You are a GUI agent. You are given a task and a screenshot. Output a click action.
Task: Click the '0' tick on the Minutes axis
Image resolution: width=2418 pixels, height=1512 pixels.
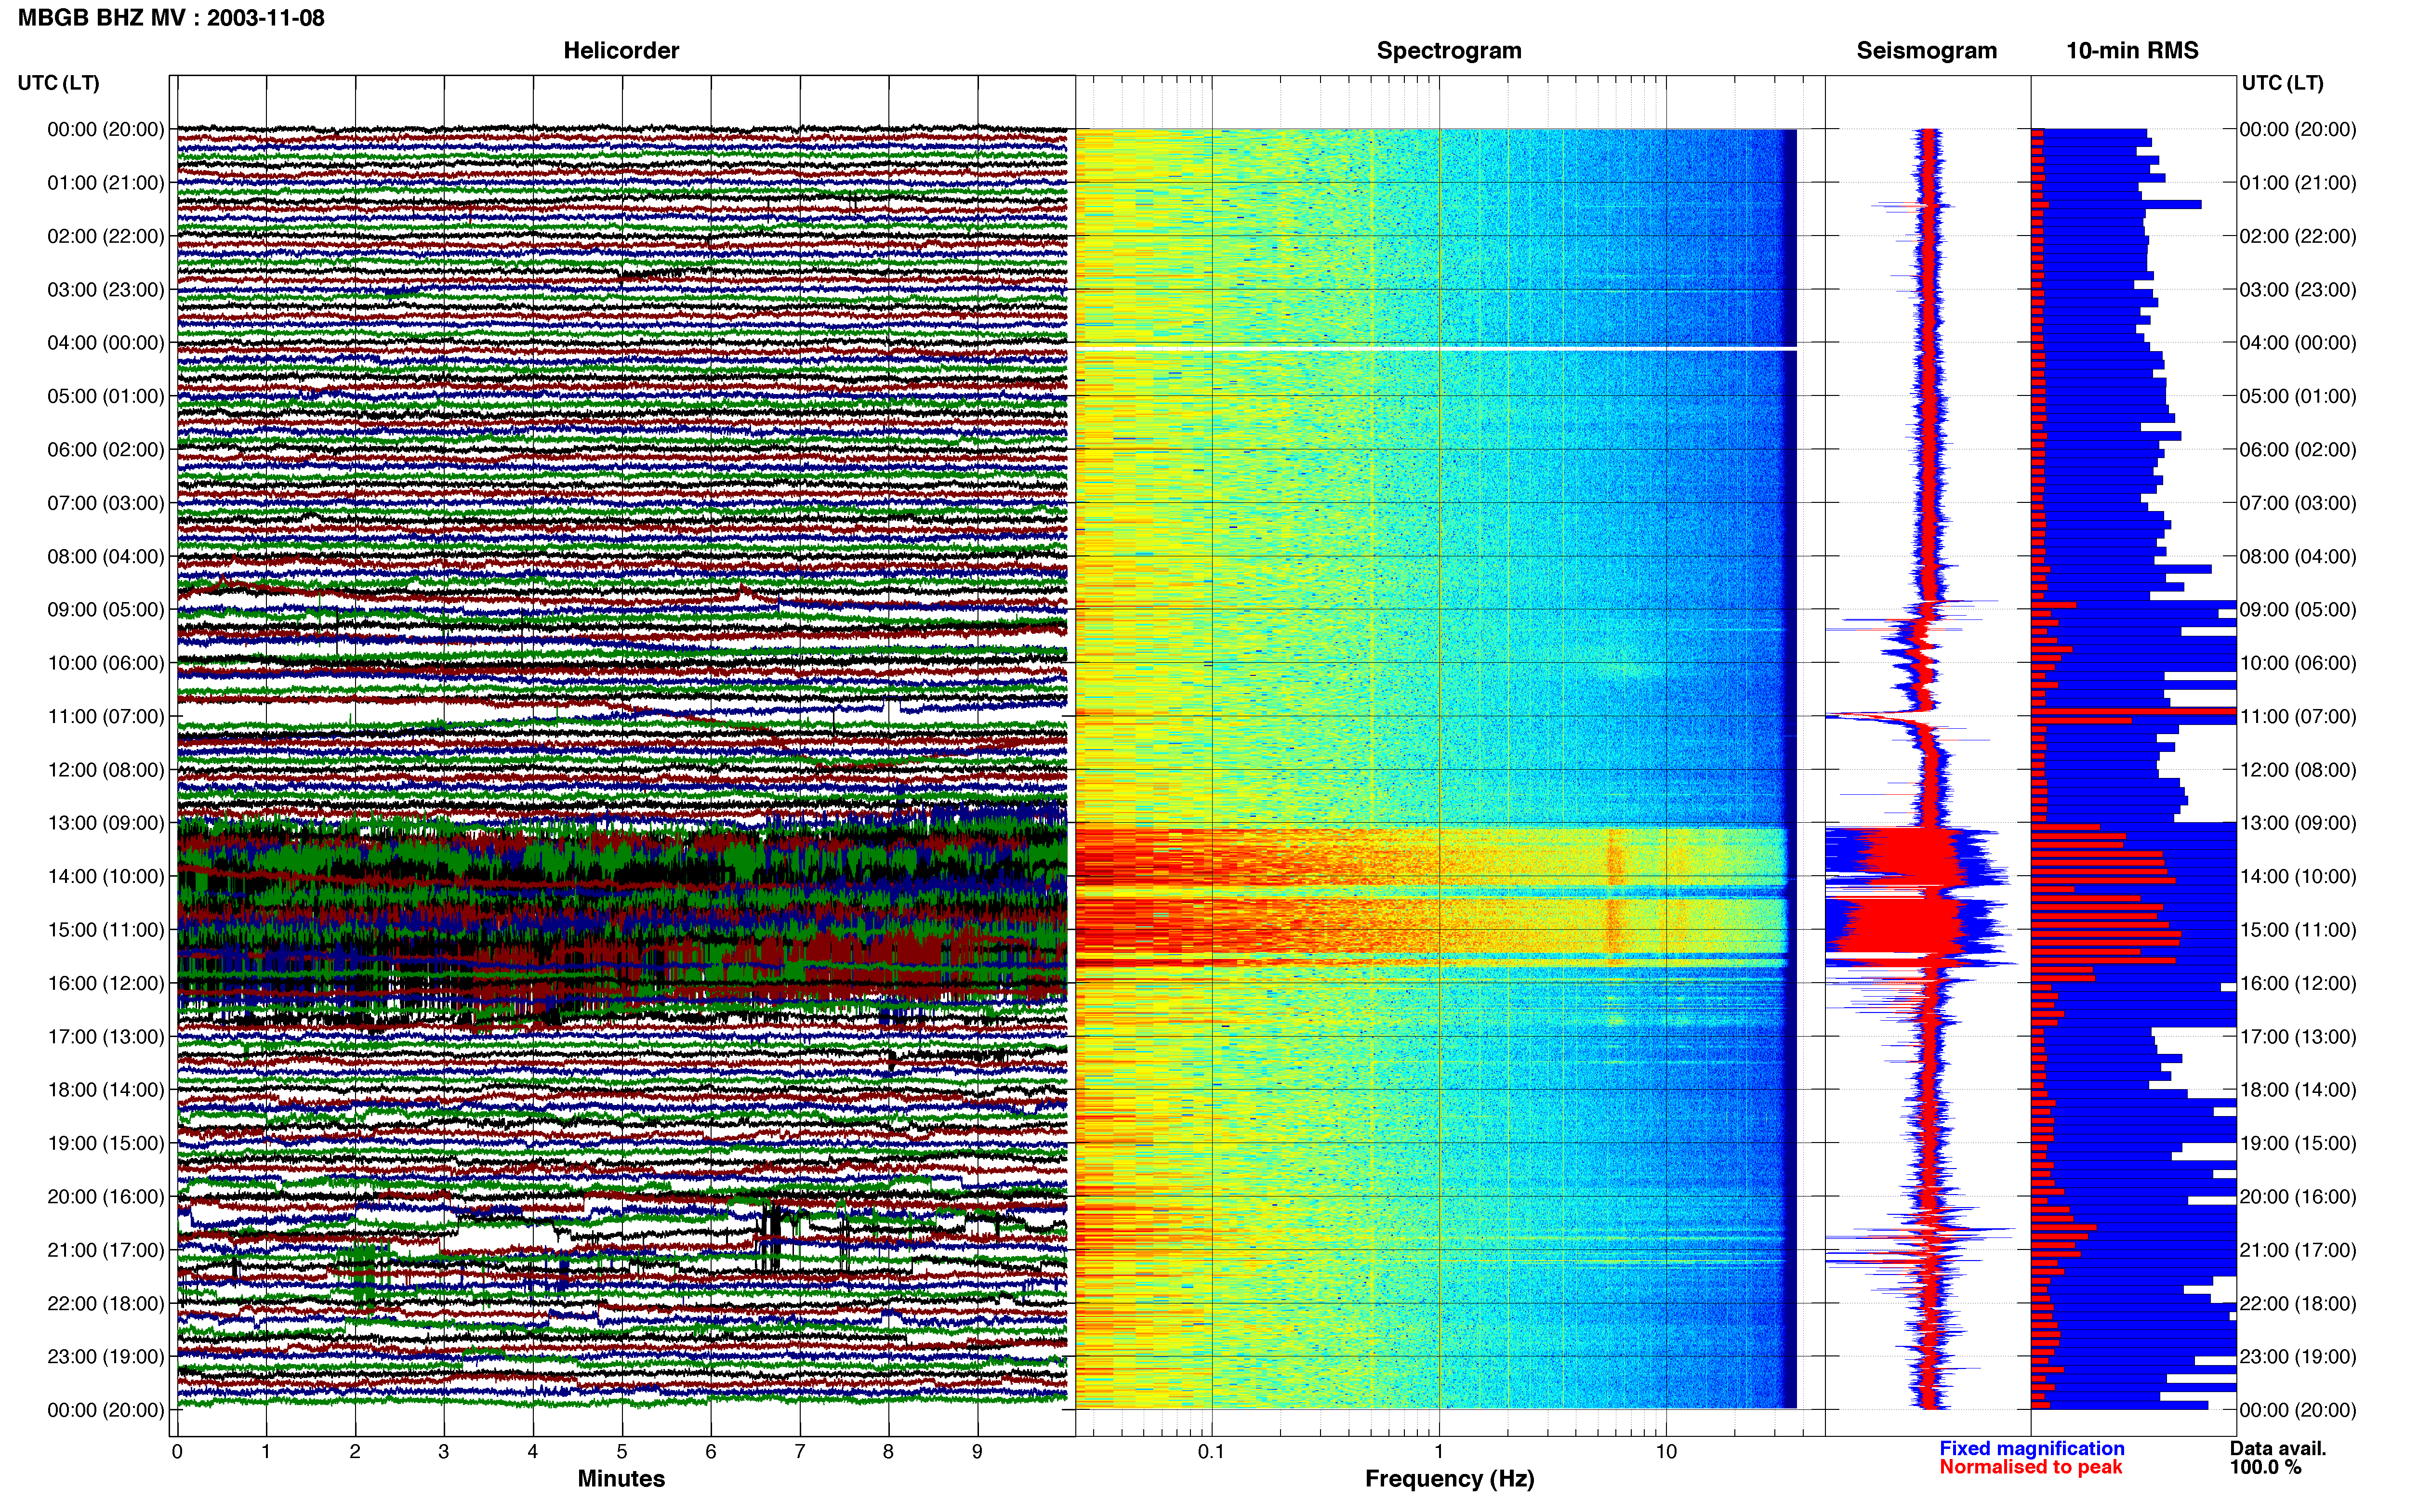[x=177, y=1451]
